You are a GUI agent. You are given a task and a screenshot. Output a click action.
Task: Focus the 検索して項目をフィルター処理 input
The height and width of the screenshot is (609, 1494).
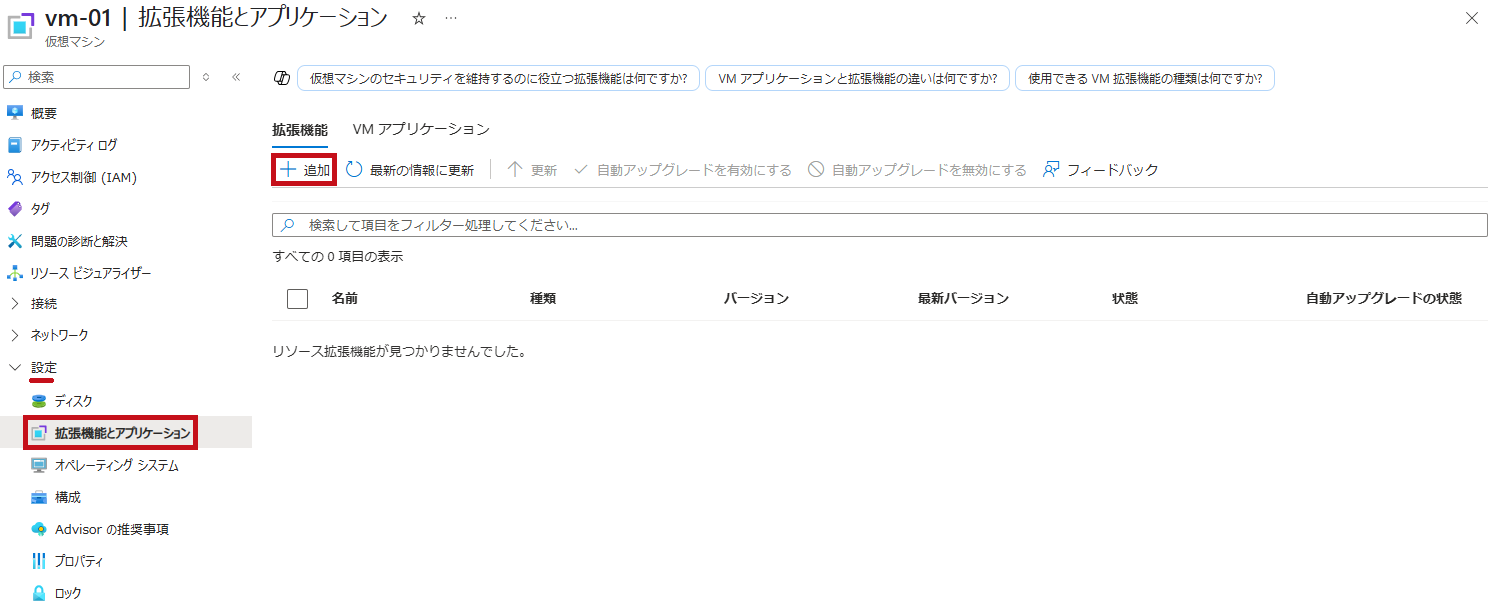click(880, 225)
